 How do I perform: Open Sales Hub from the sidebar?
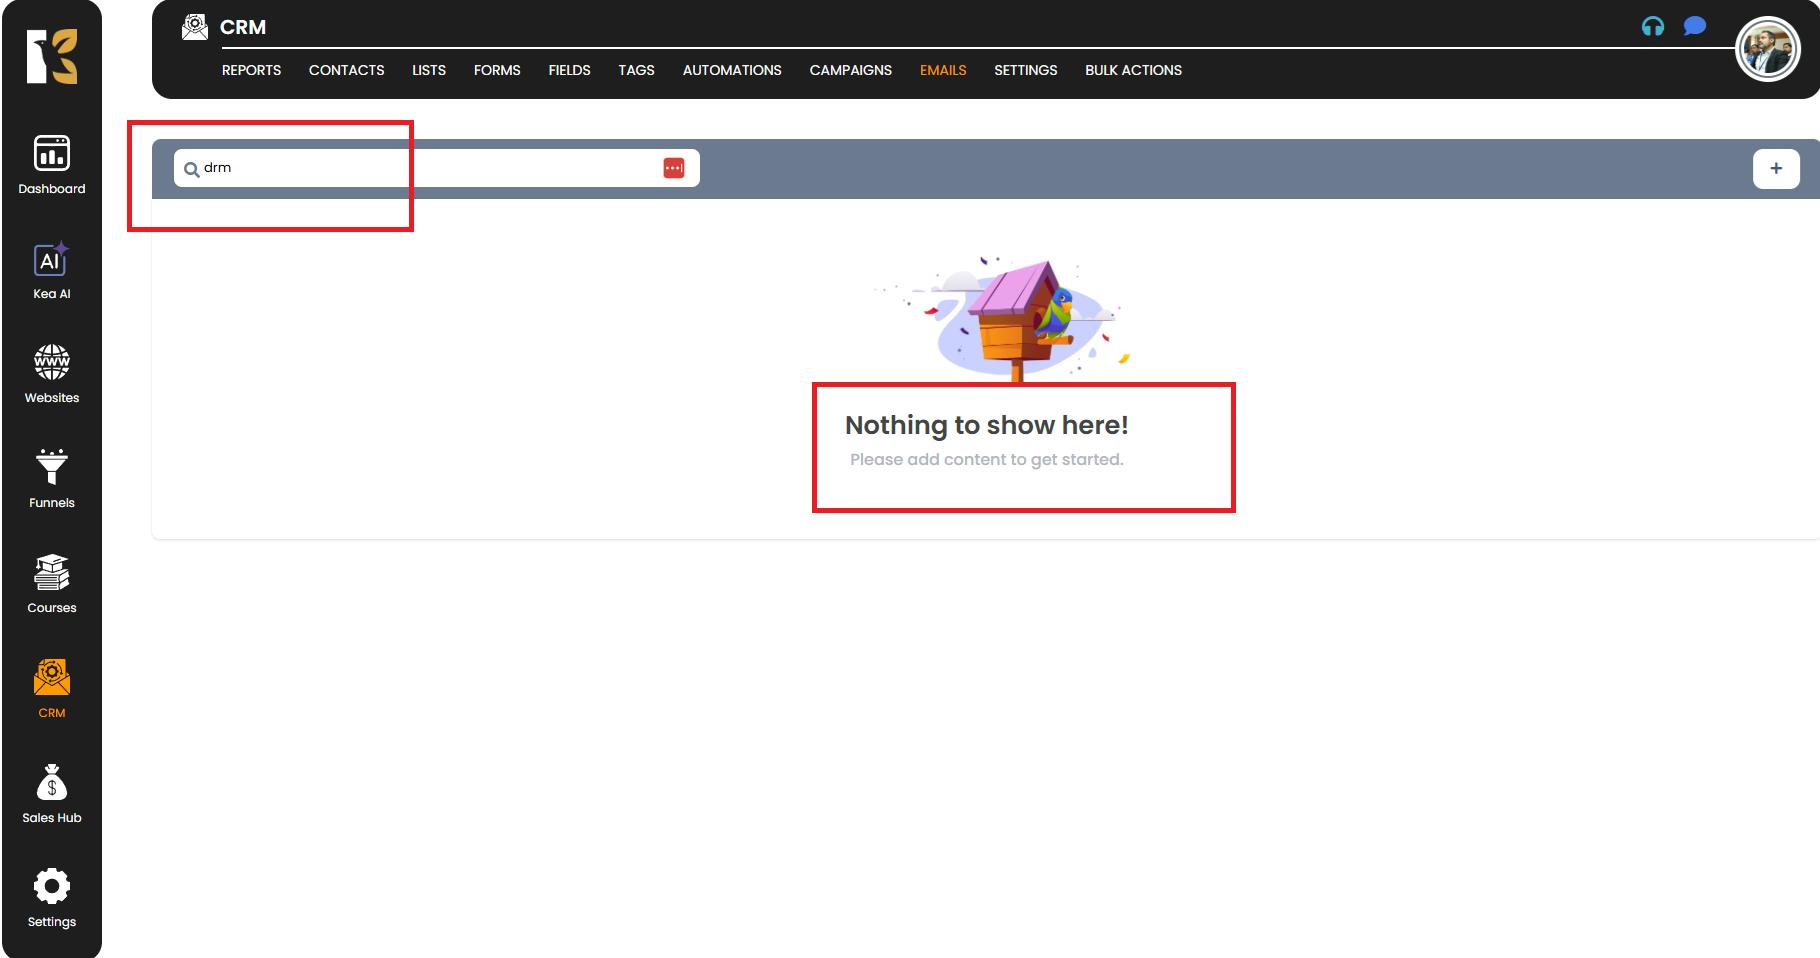tap(52, 794)
